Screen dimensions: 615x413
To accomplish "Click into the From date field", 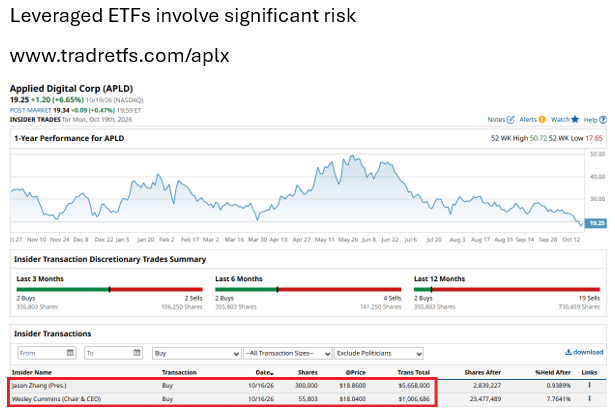I will 47,353.
